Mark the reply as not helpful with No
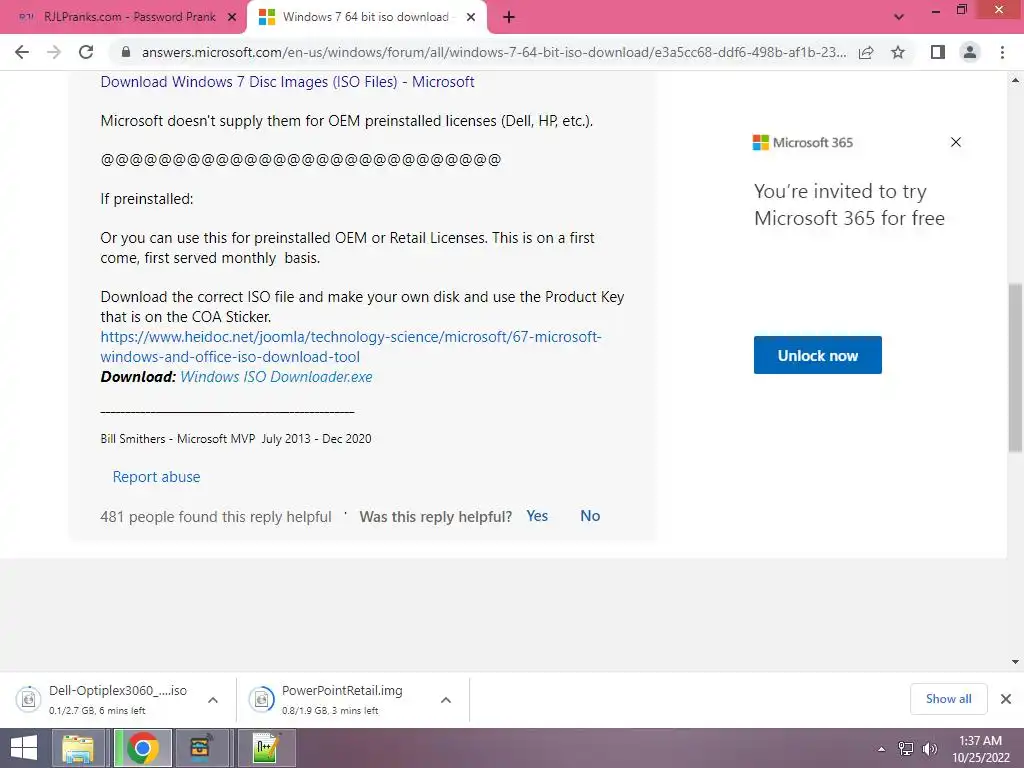 point(590,516)
